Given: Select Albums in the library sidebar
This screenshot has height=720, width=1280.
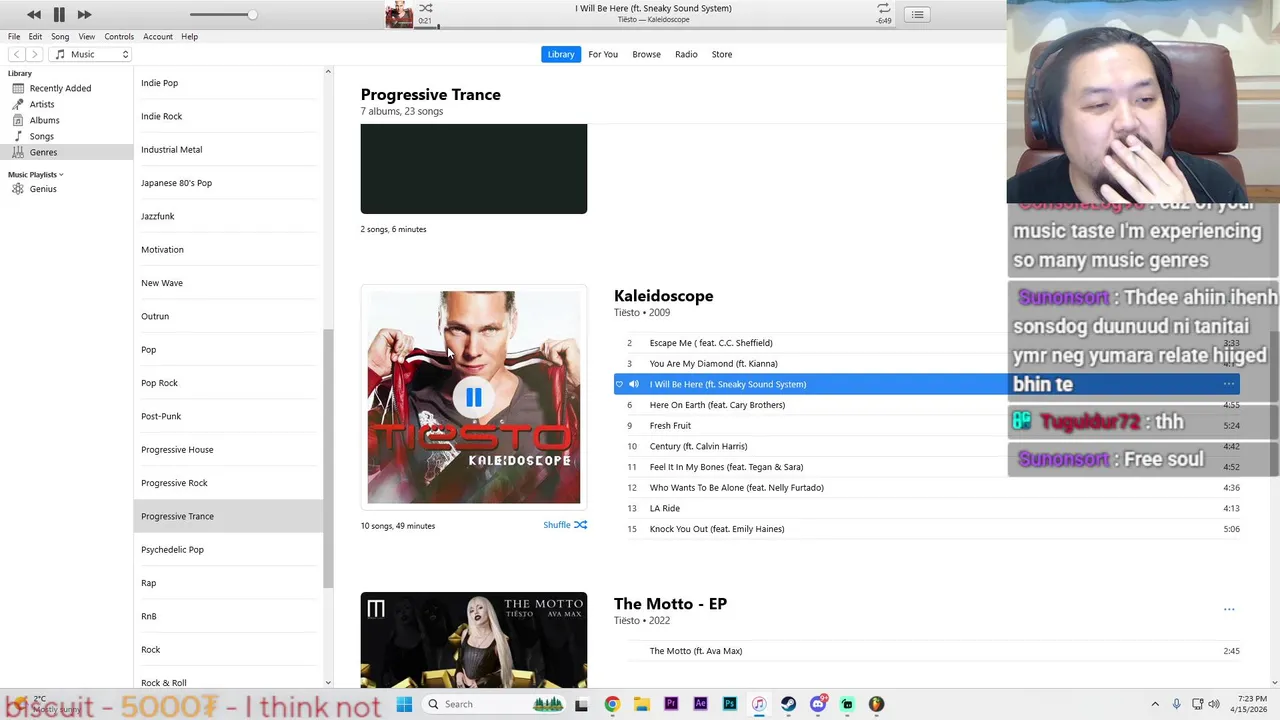Looking at the screenshot, I should [44, 120].
